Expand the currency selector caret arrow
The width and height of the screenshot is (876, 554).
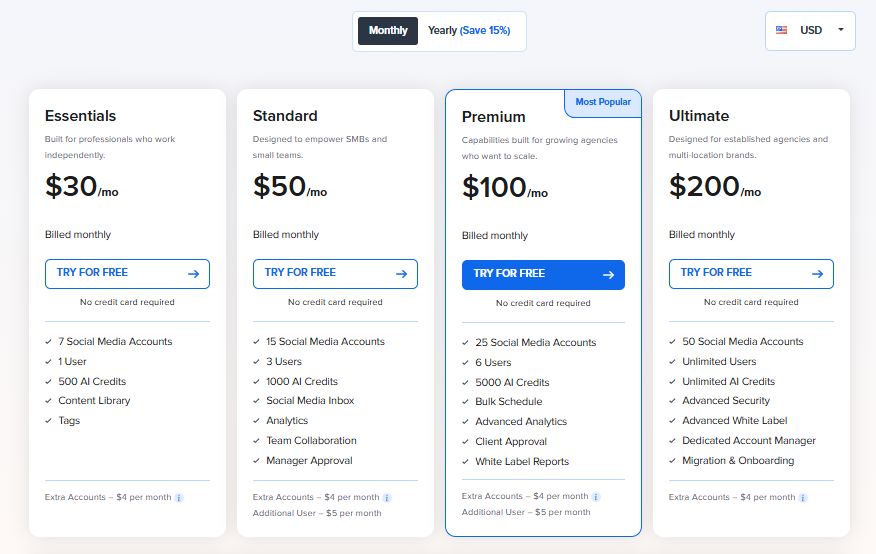click(841, 30)
